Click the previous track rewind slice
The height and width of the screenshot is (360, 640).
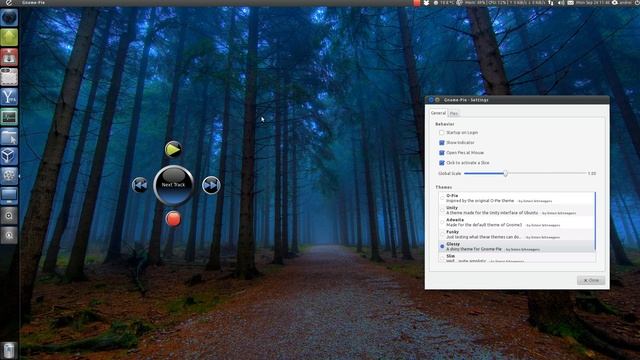140,185
